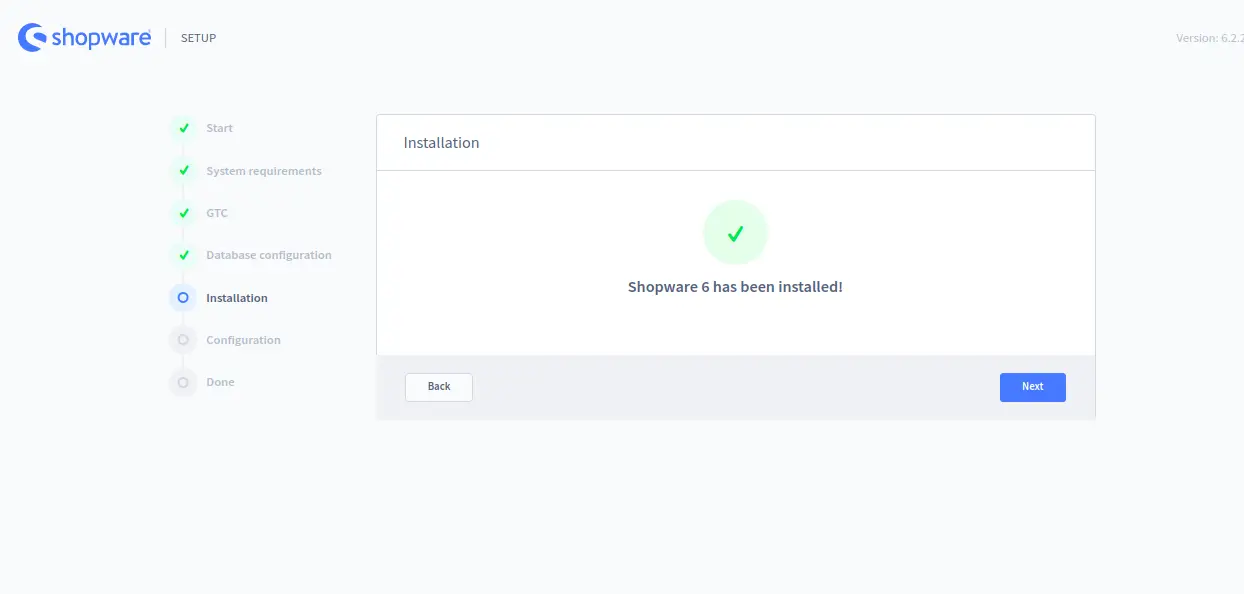Click the Shopware logo icon
This screenshot has height=594, width=1244.
32,38
